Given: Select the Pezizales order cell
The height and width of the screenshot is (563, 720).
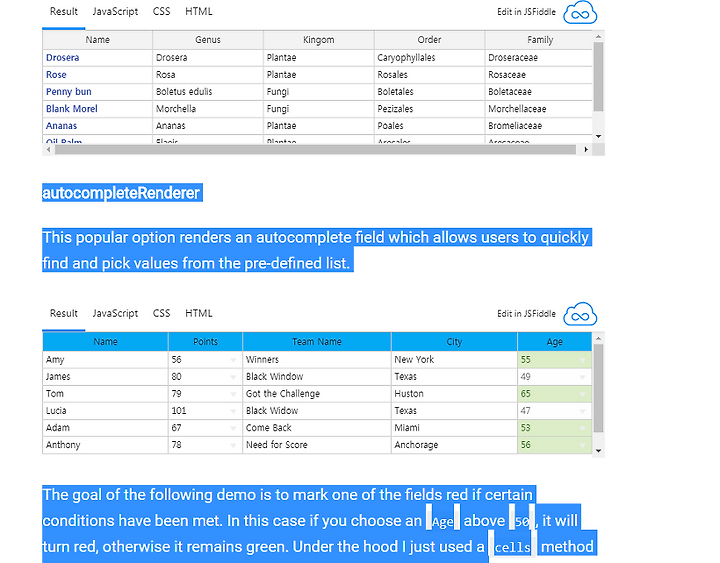Looking at the screenshot, I should pos(429,109).
